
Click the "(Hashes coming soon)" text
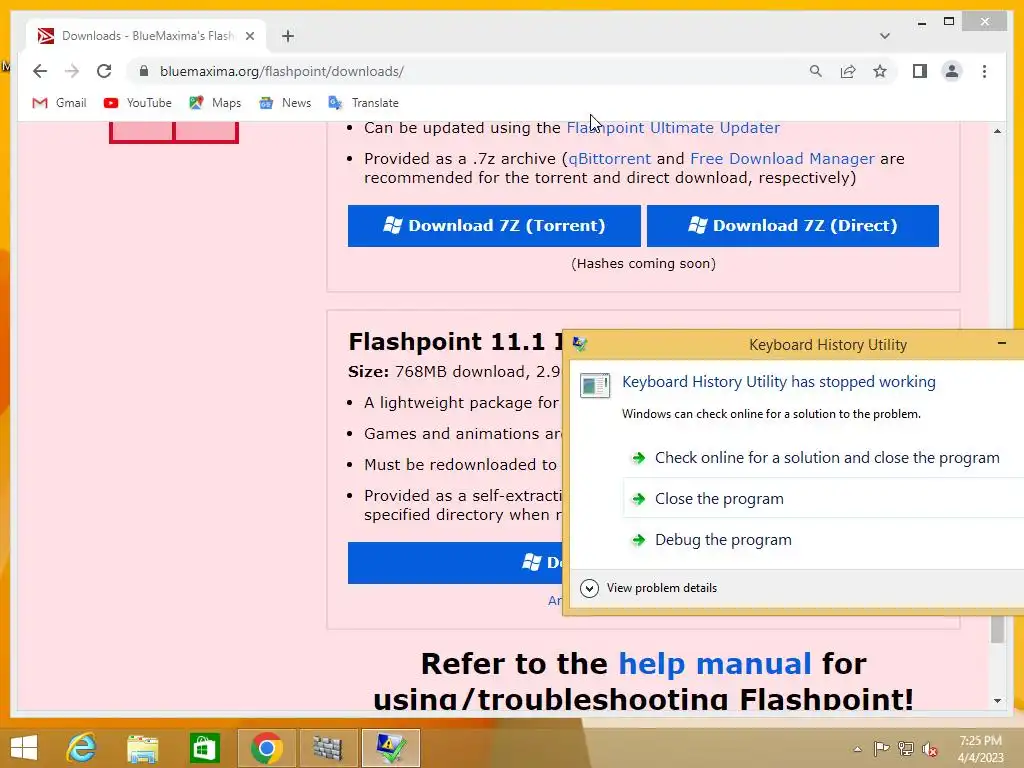pyautogui.click(x=643, y=264)
